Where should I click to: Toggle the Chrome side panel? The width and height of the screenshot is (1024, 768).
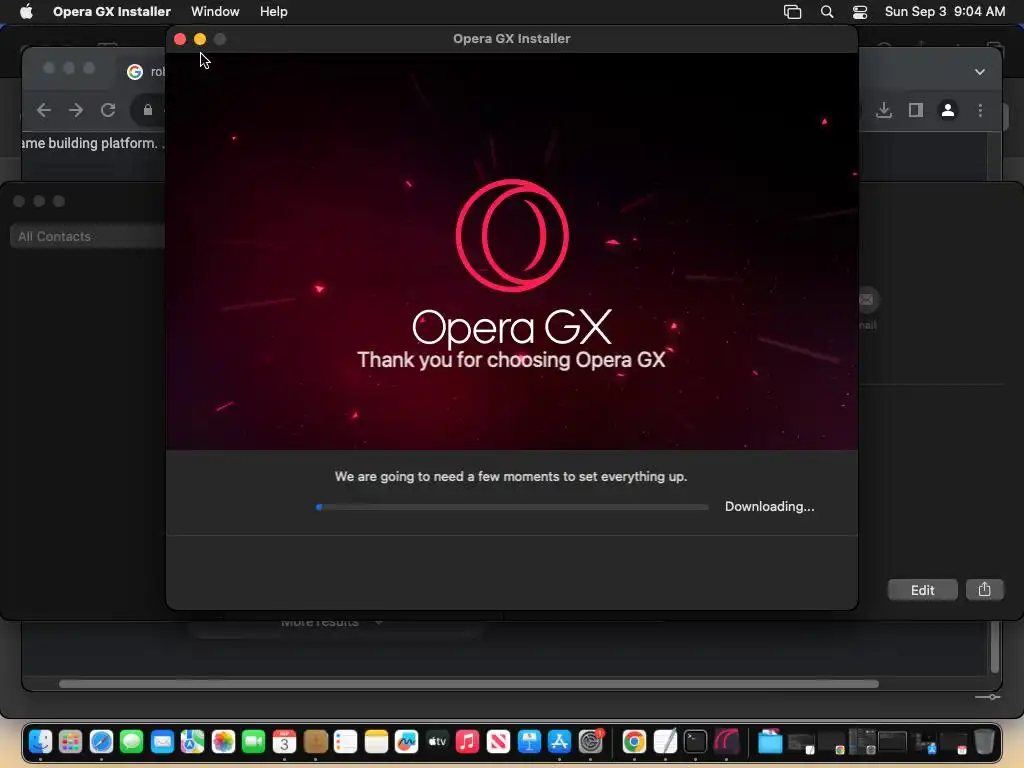(x=916, y=110)
